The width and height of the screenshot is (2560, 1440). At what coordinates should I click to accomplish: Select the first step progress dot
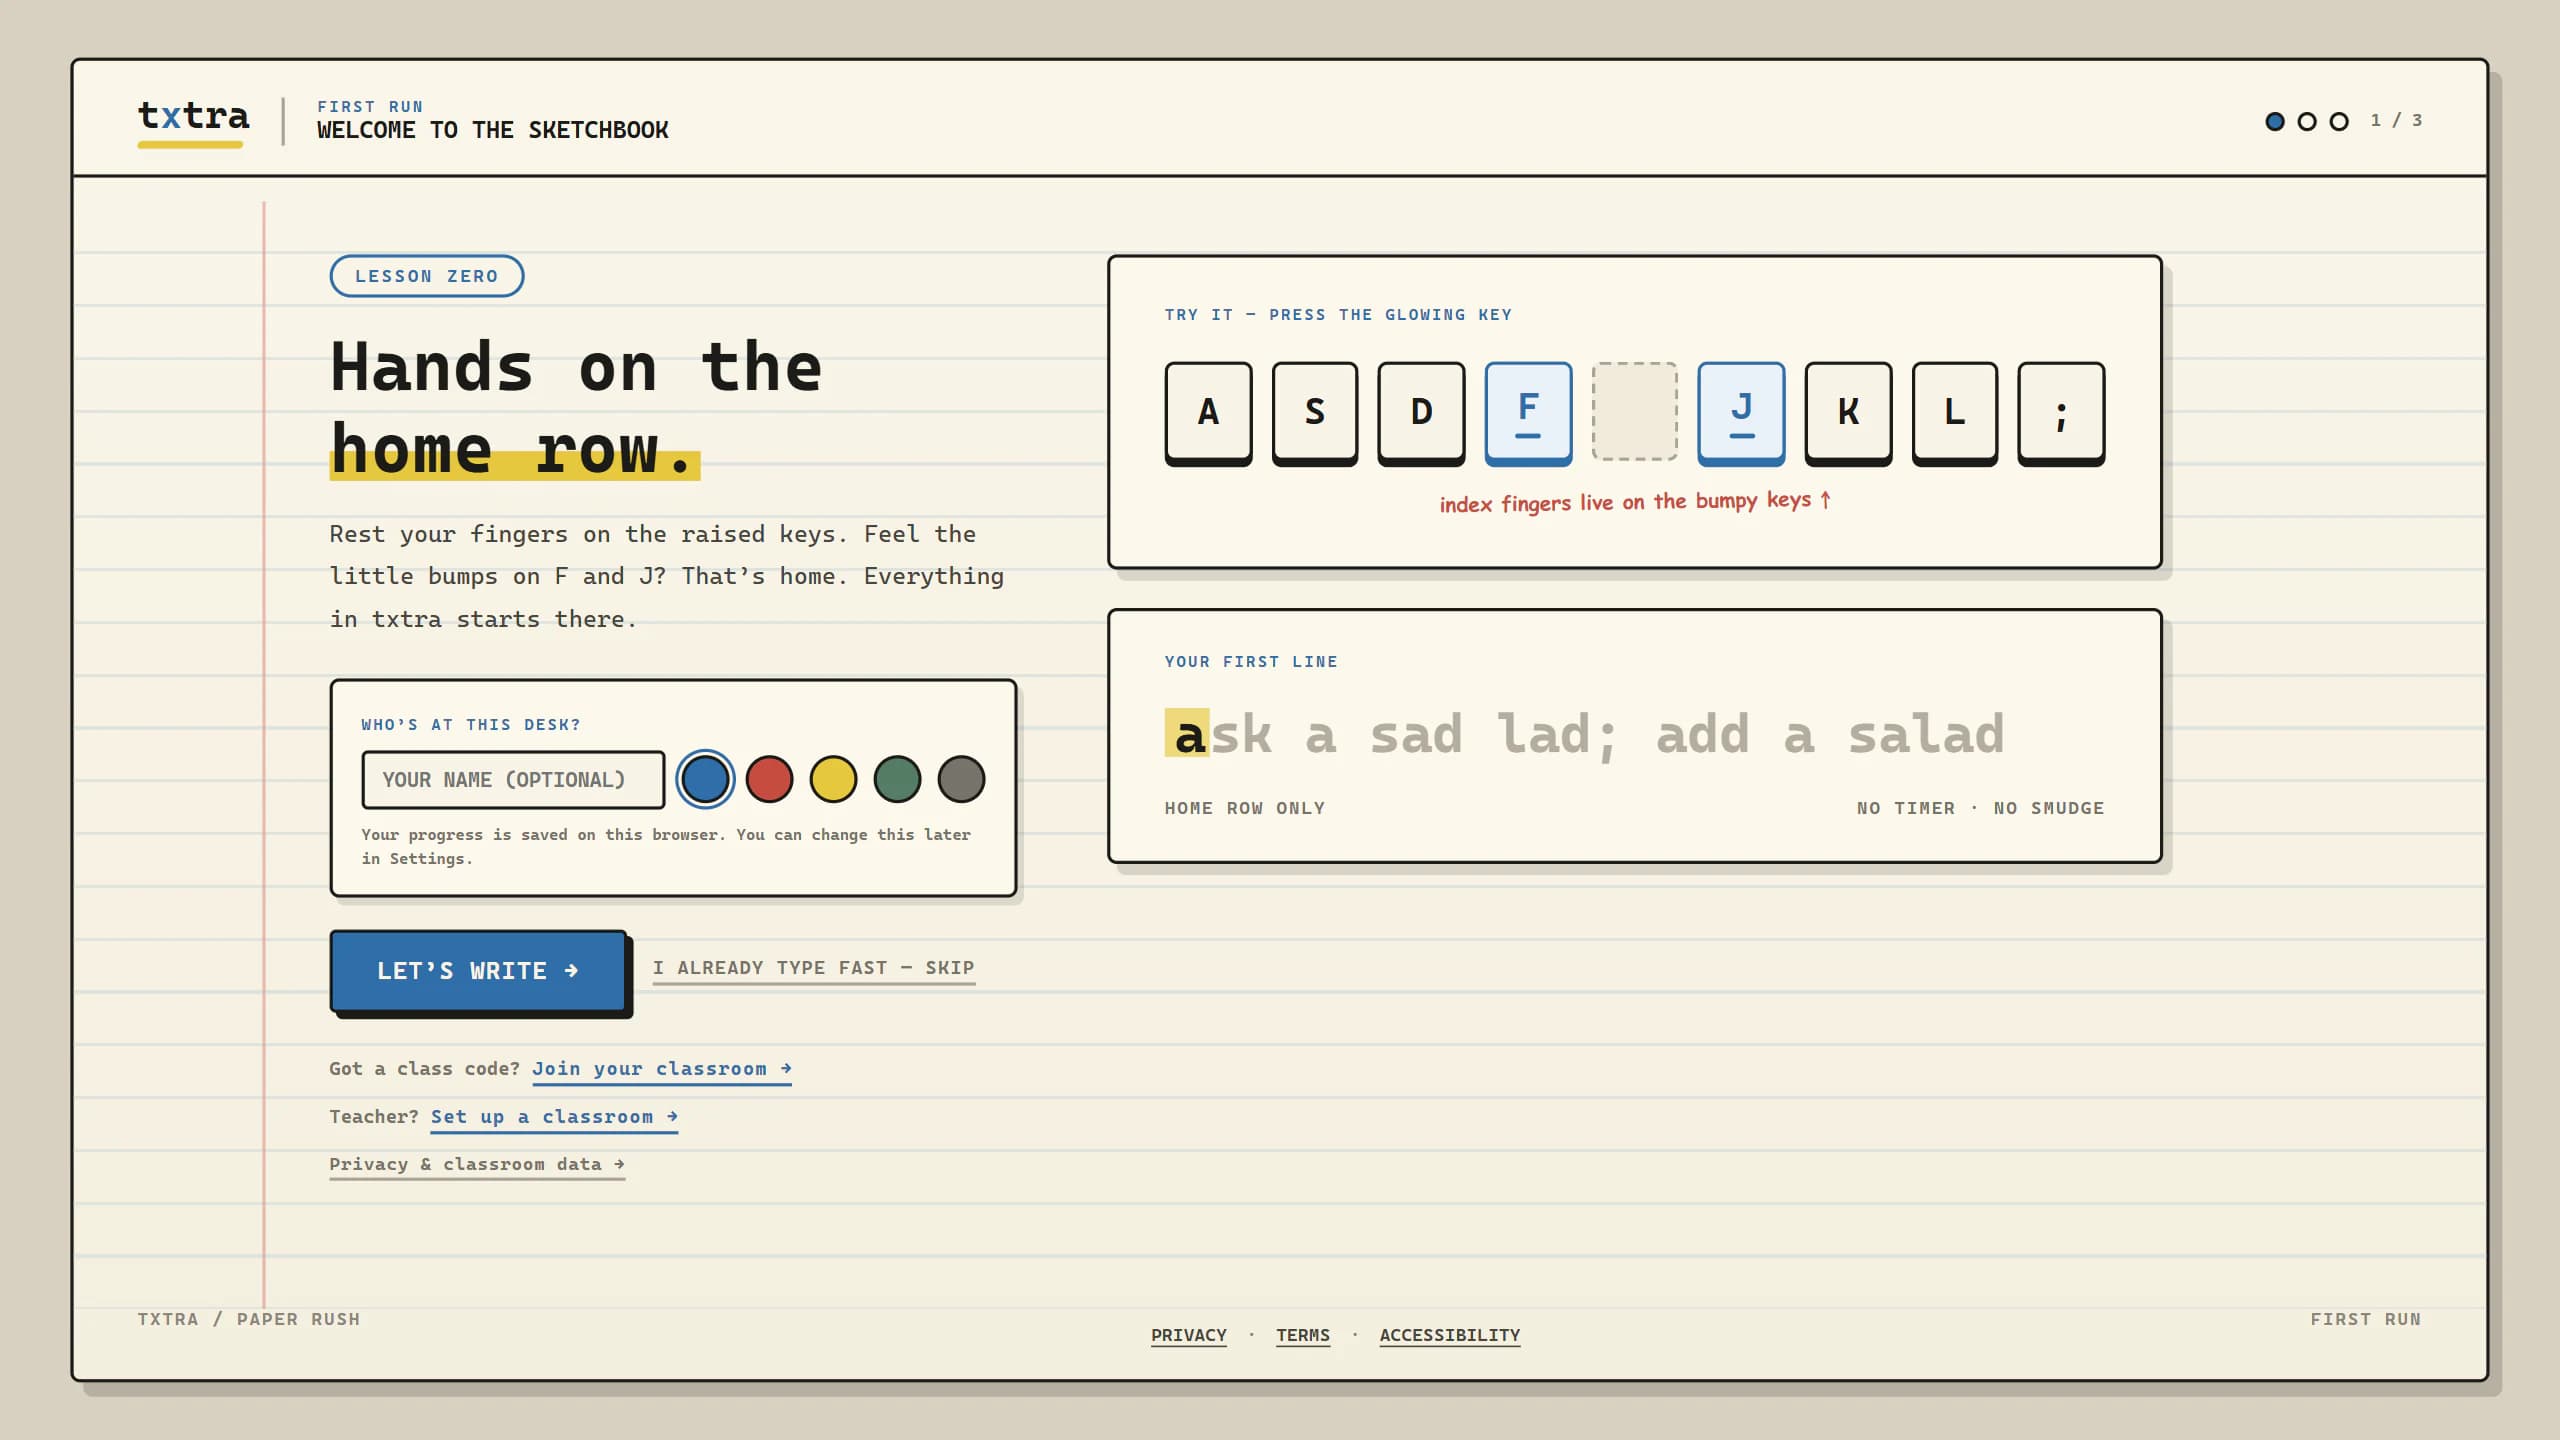click(2275, 121)
